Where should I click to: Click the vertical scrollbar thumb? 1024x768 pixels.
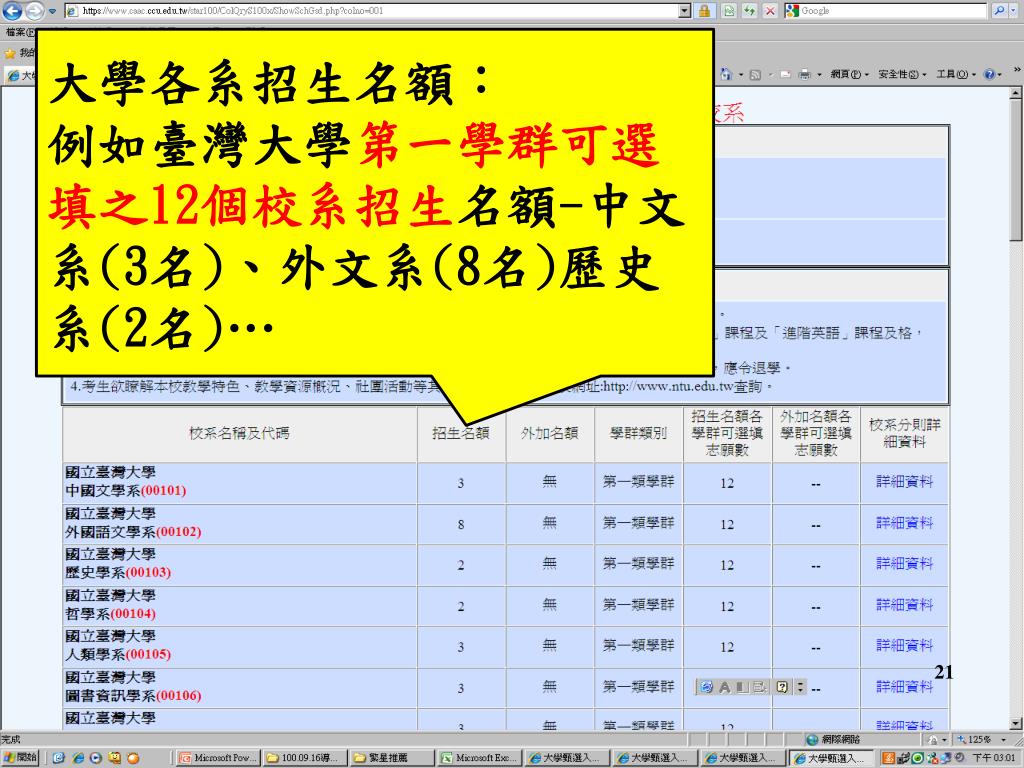(1016, 170)
